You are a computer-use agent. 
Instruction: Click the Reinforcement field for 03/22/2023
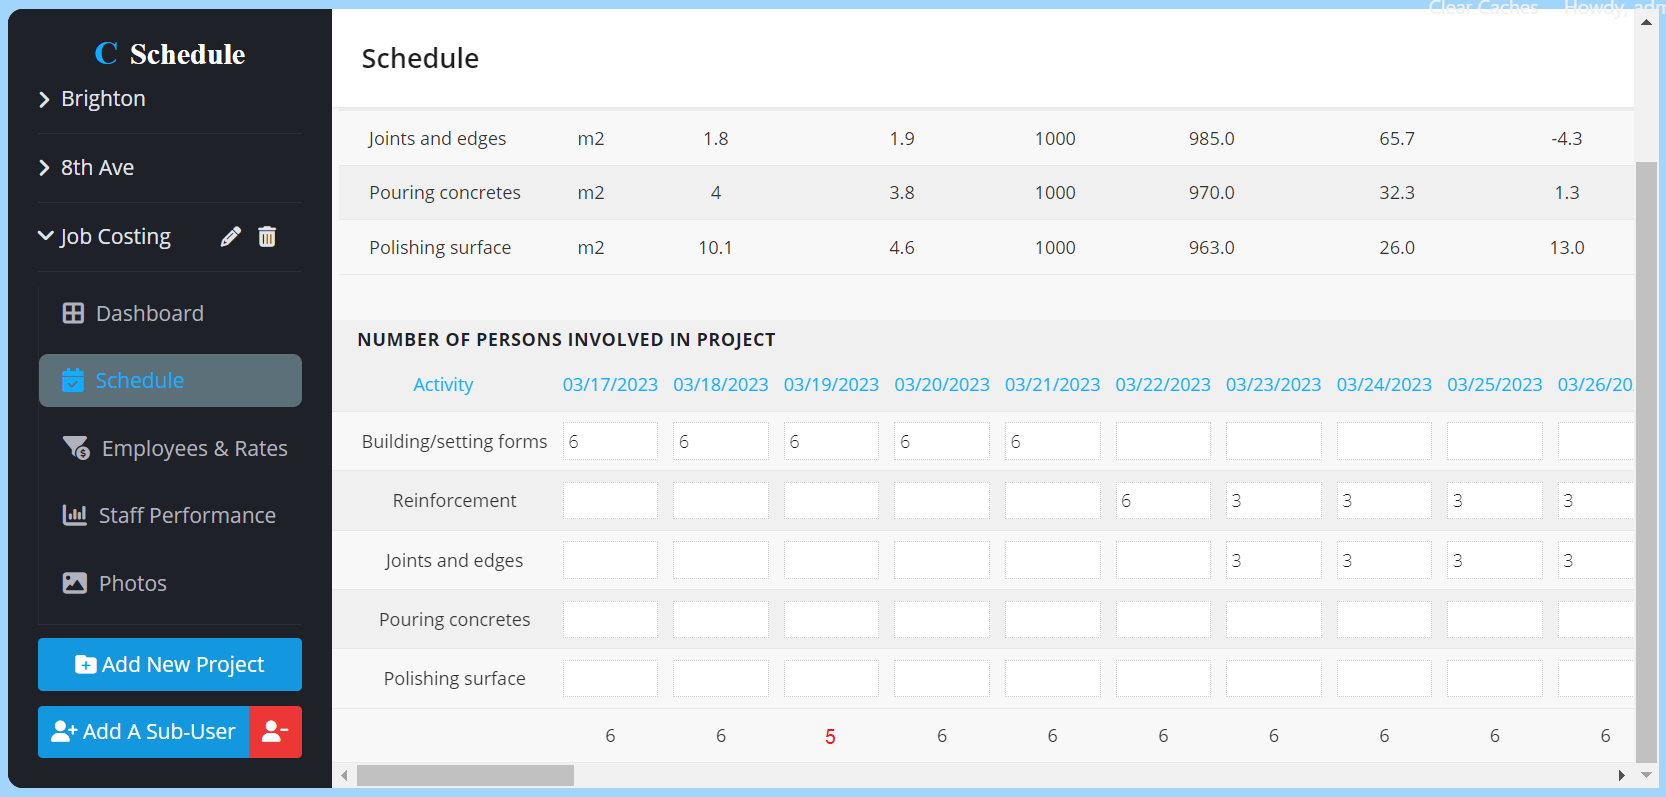tap(1162, 501)
